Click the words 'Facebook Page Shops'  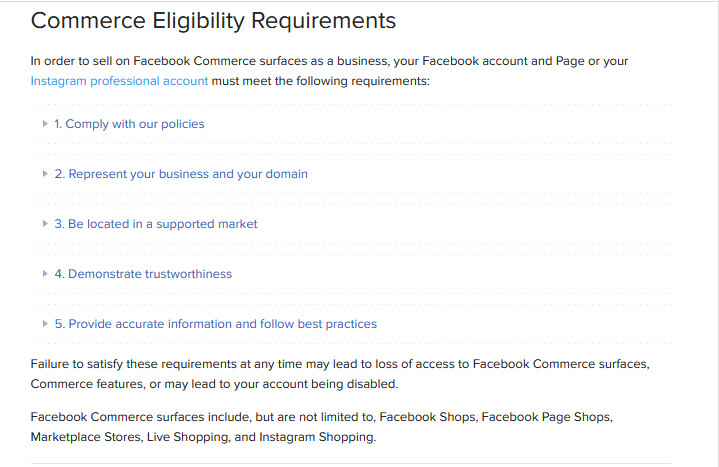pos(546,417)
